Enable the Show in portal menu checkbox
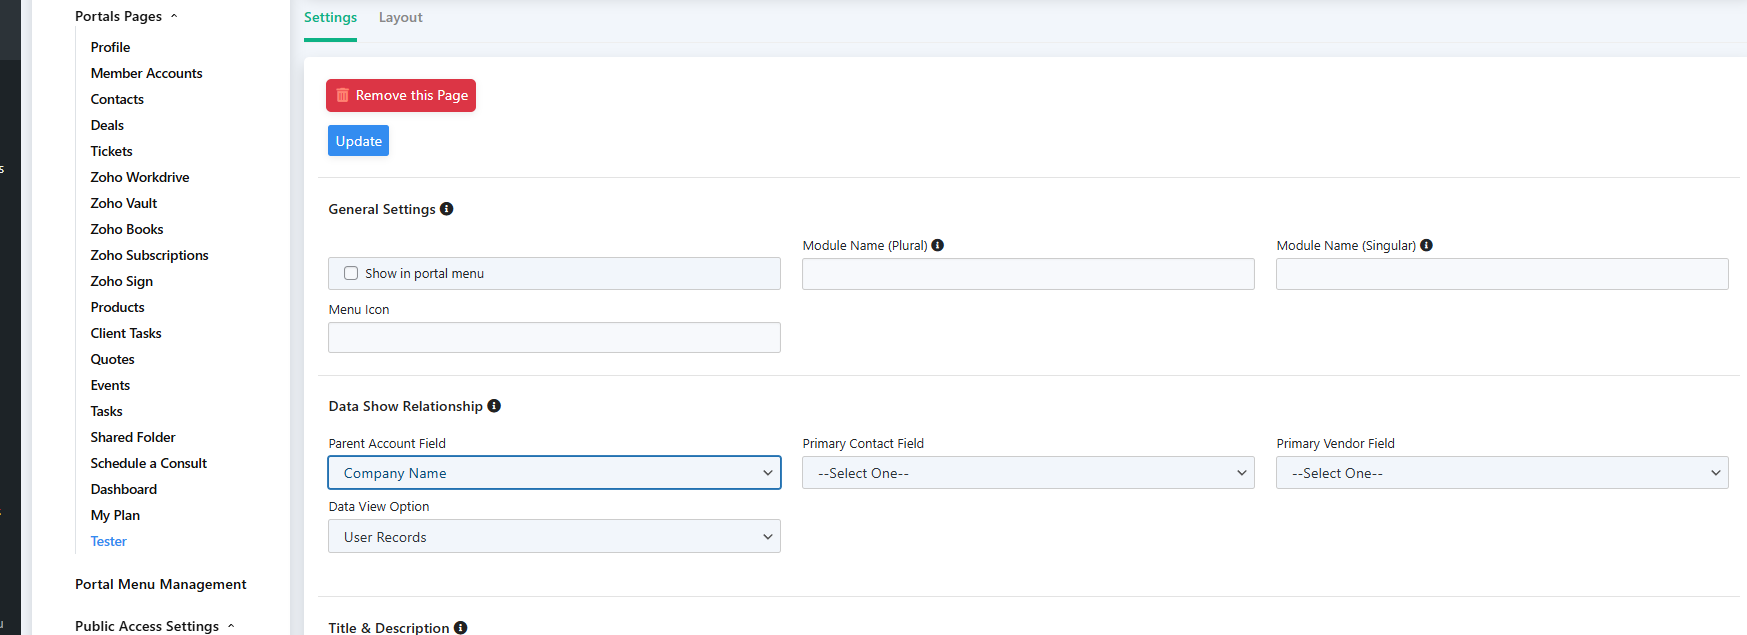Viewport: 1747px width, 635px height. click(351, 273)
